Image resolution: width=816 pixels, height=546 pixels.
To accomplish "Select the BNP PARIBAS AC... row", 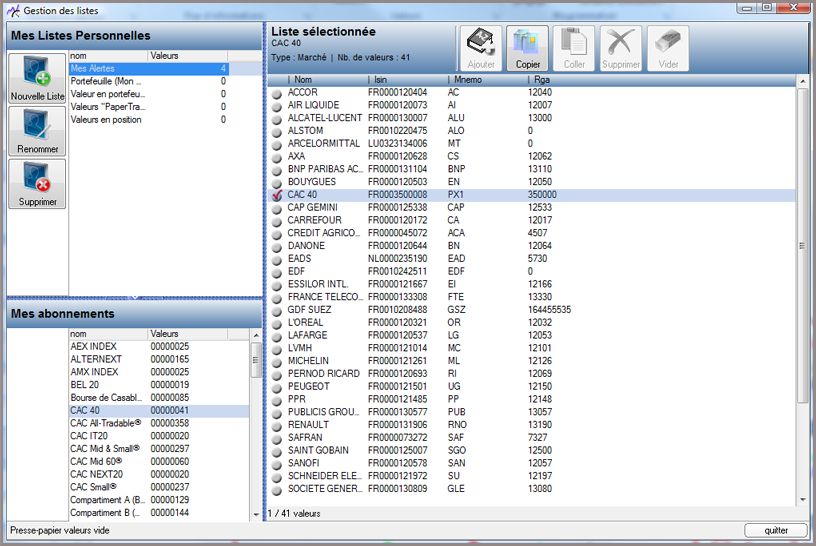I will tap(531, 169).
